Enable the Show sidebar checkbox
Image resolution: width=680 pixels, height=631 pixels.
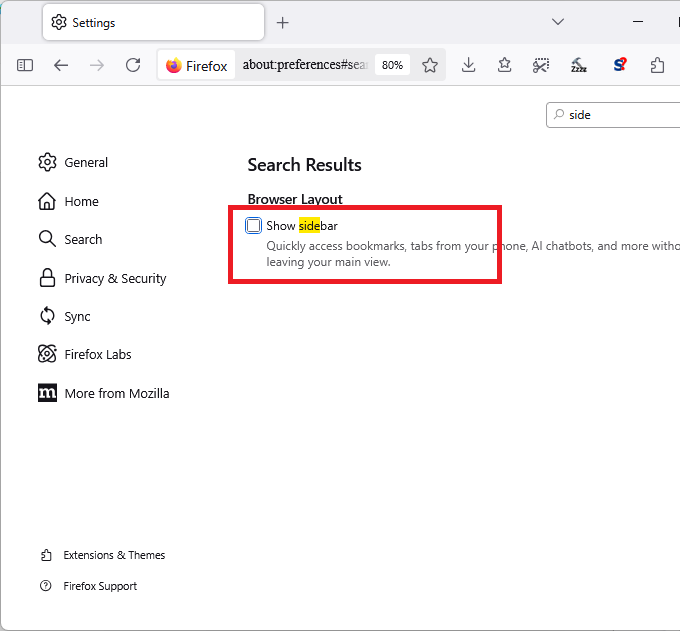(x=253, y=226)
